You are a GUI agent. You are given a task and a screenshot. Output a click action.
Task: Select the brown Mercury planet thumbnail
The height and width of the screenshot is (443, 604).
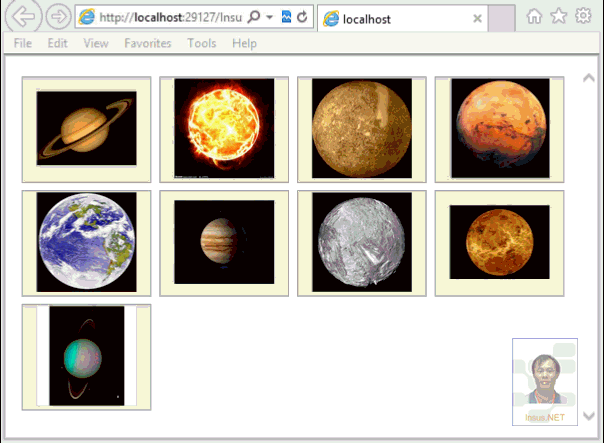coord(362,129)
